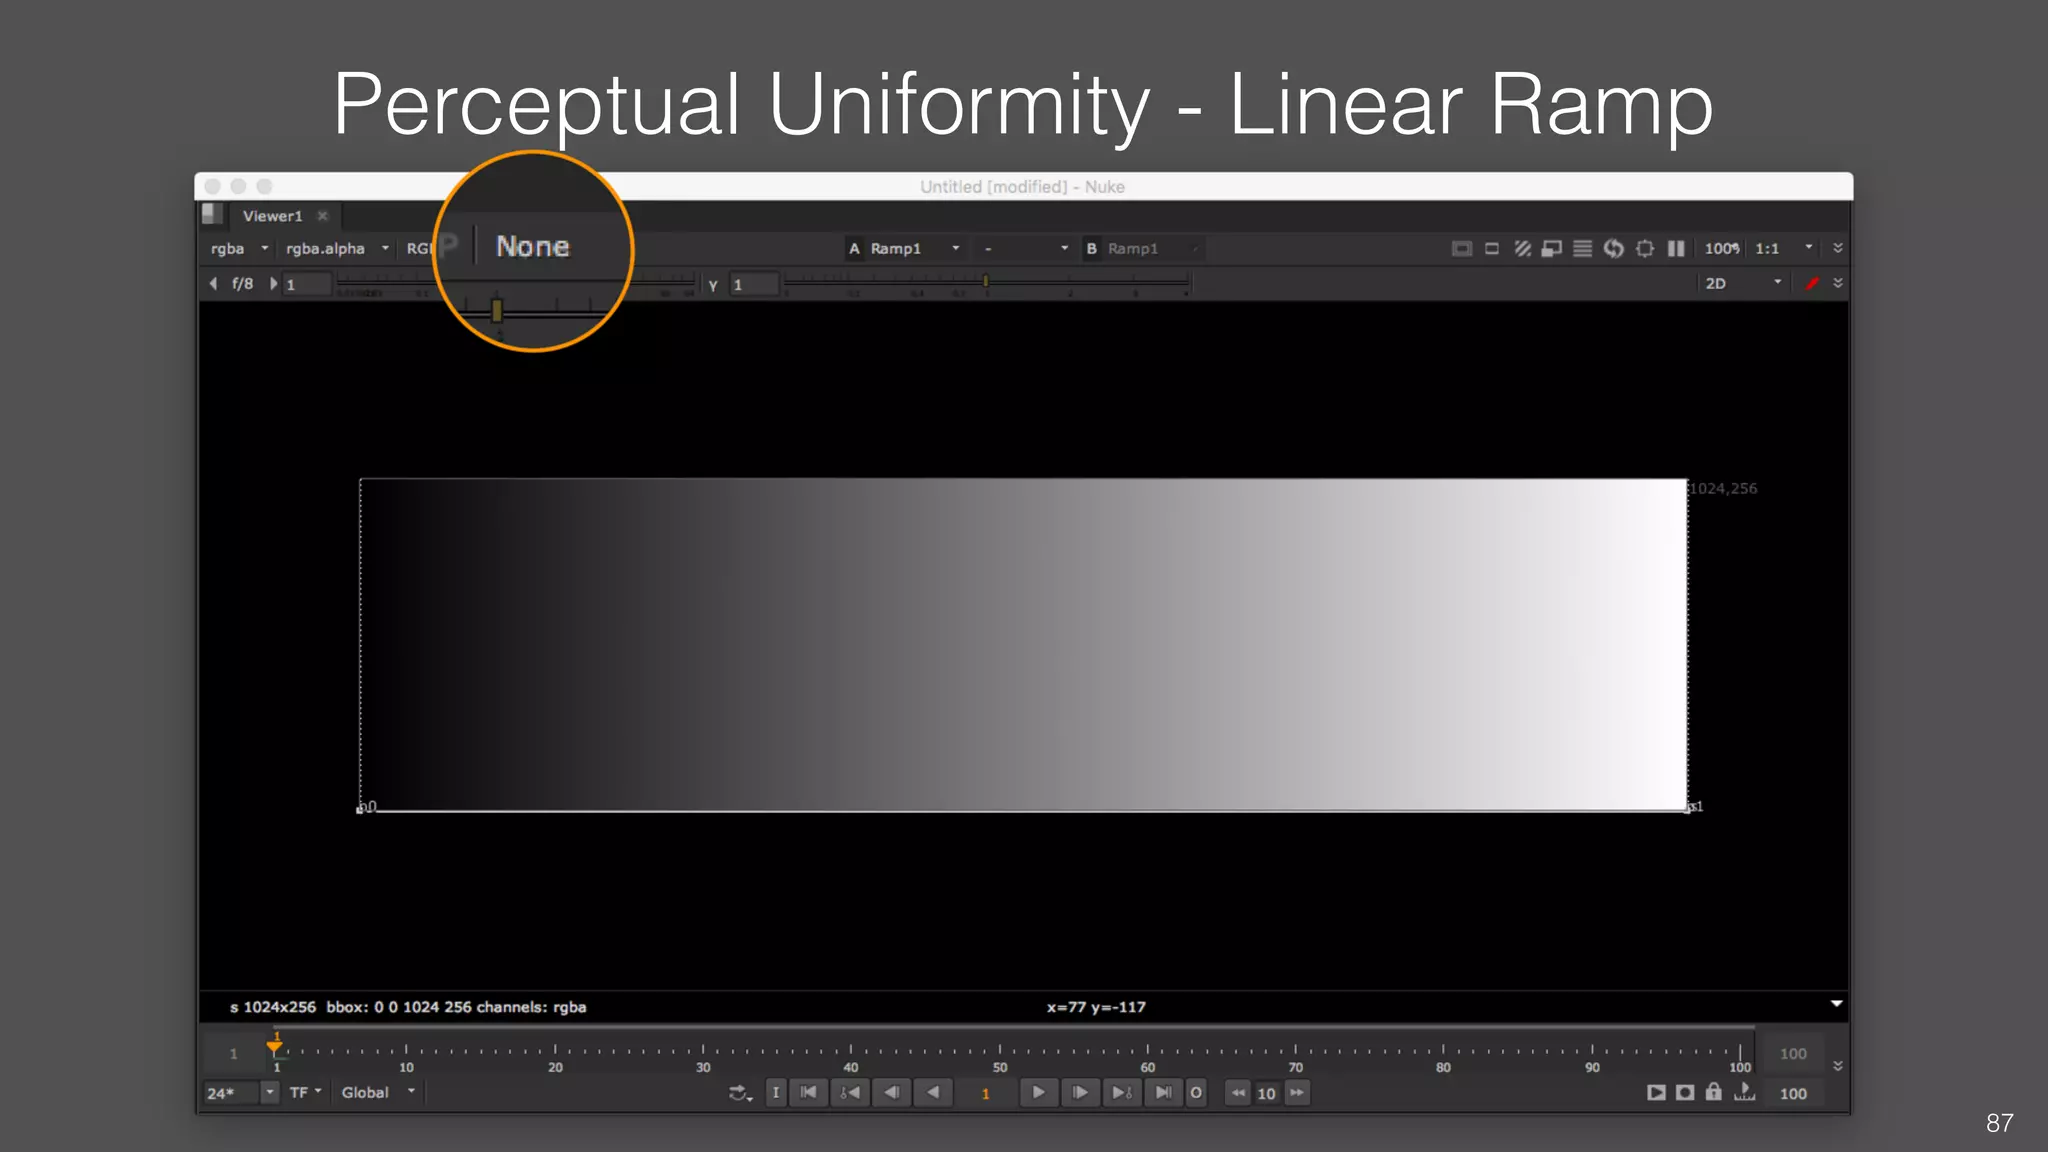Go to the first frame
This screenshot has width=2048, height=1152.
[x=808, y=1093]
